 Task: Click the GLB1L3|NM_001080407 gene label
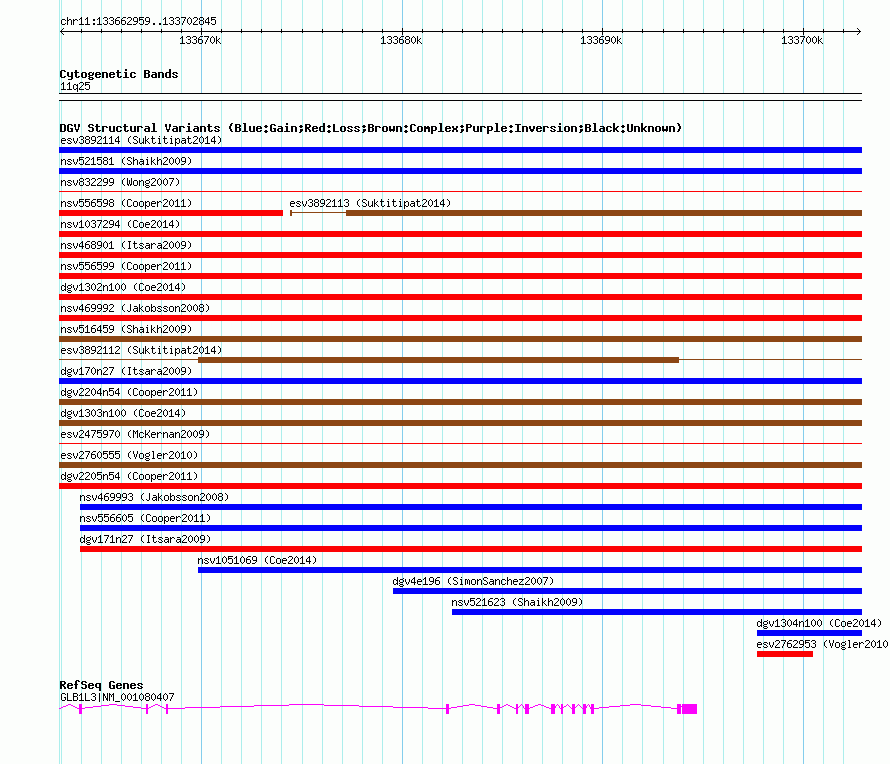[x=117, y=697]
